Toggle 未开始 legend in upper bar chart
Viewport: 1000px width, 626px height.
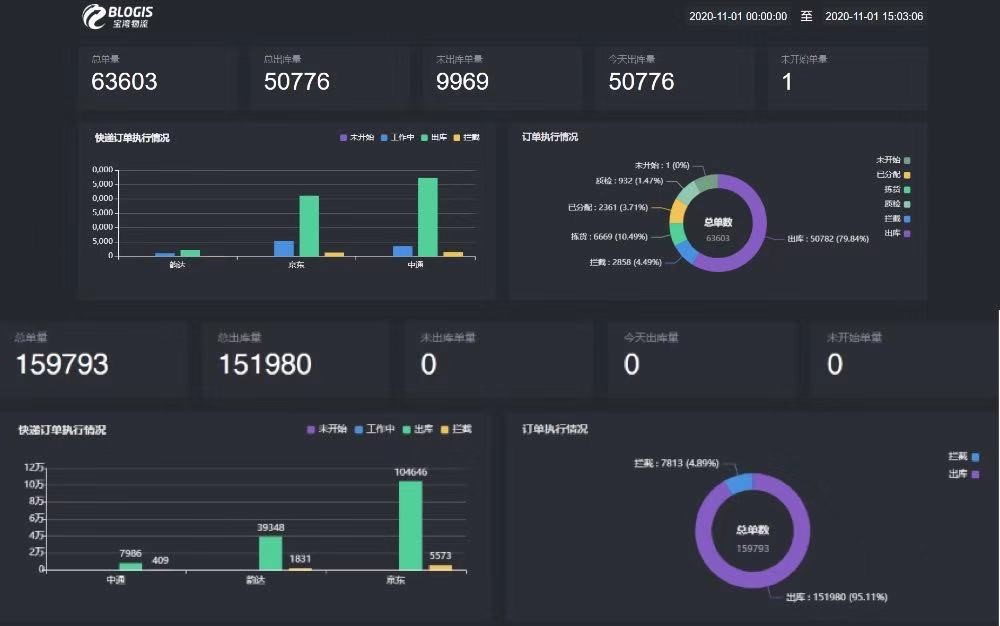tap(355, 137)
